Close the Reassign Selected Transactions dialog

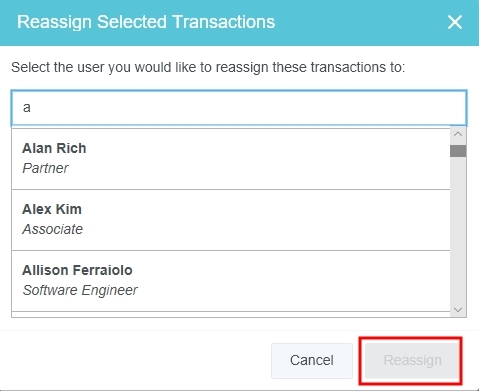[455, 22]
